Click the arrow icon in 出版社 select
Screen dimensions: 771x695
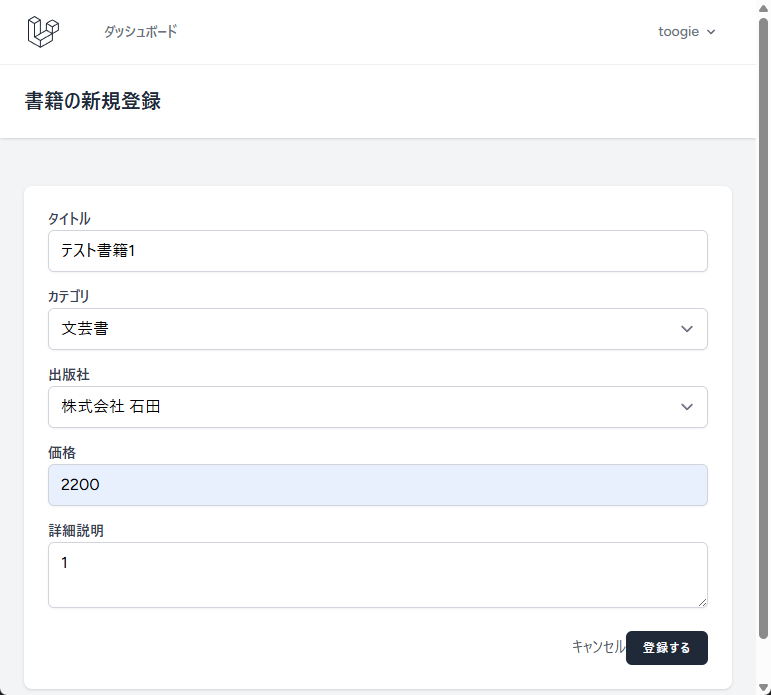(x=686, y=407)
